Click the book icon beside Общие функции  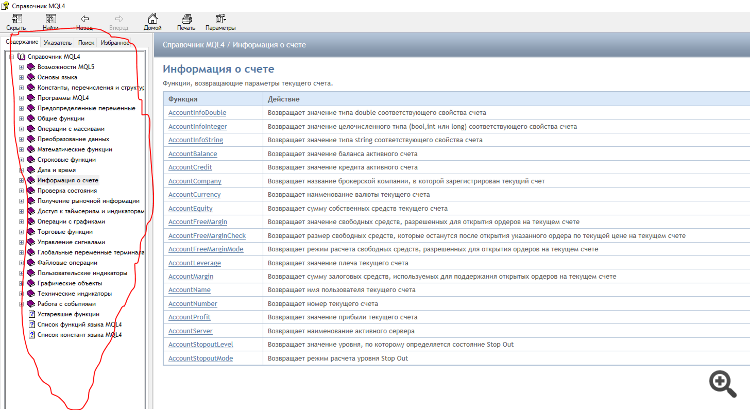click(x=31, y=118)
